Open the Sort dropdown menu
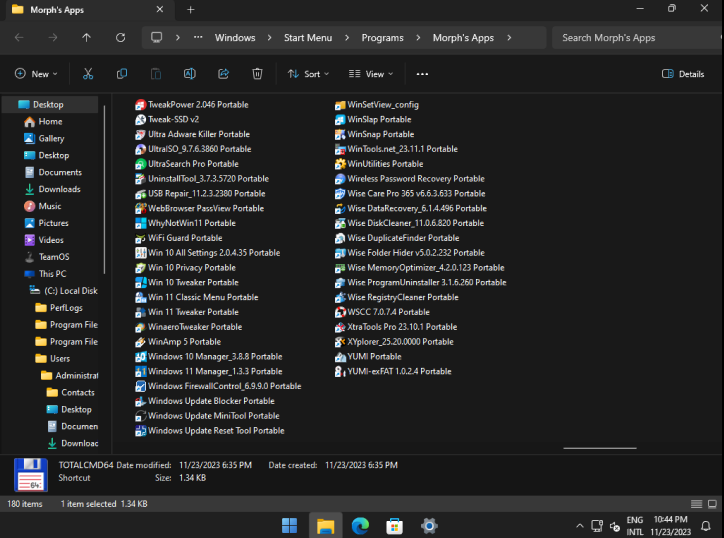 308,74
